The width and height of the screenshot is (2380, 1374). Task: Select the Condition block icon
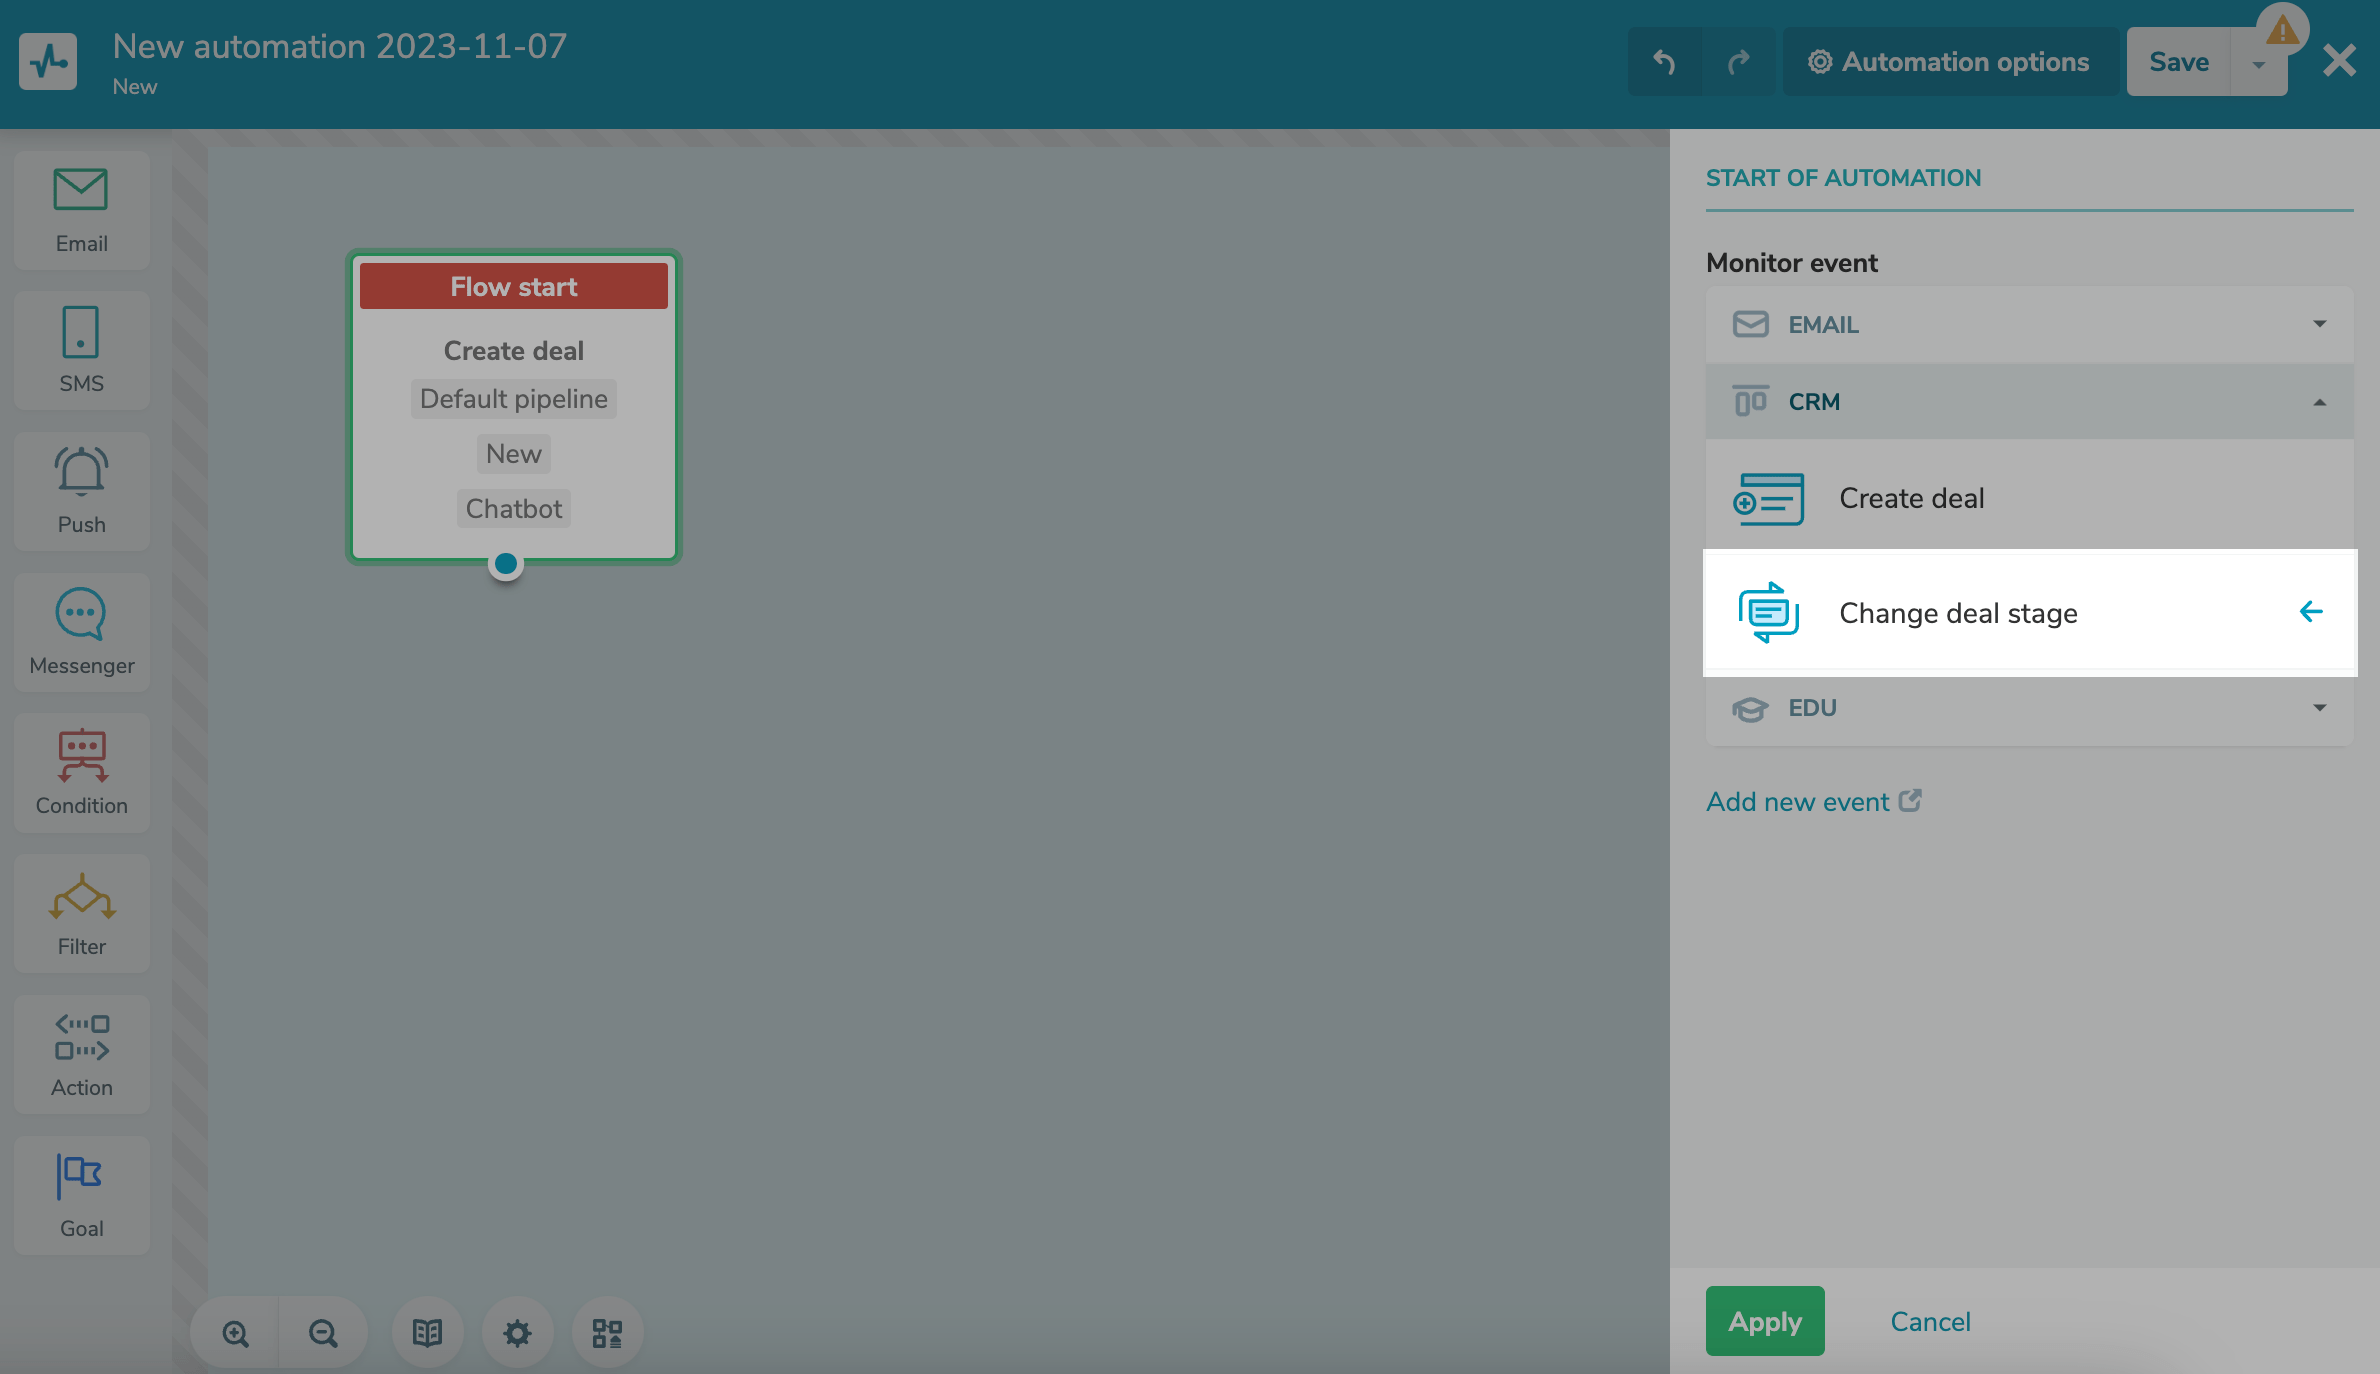(x=81, y=772)
